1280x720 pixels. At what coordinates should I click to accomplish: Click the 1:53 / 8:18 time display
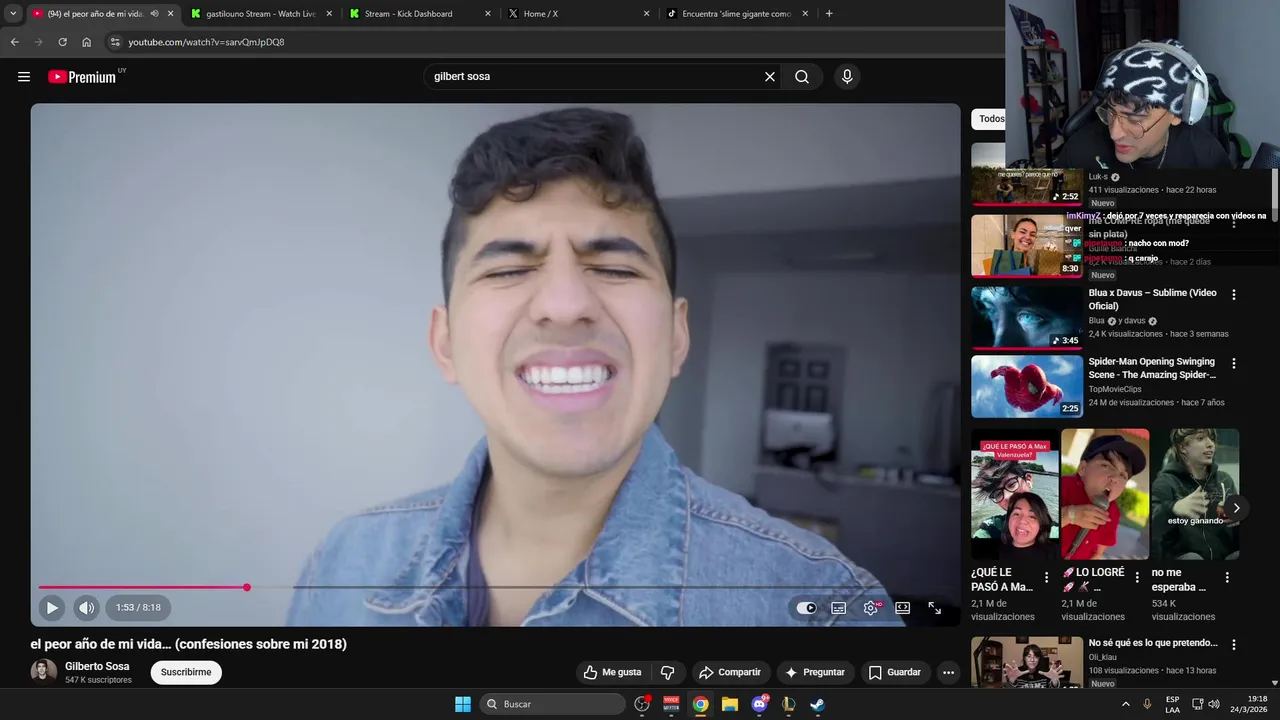138,607
